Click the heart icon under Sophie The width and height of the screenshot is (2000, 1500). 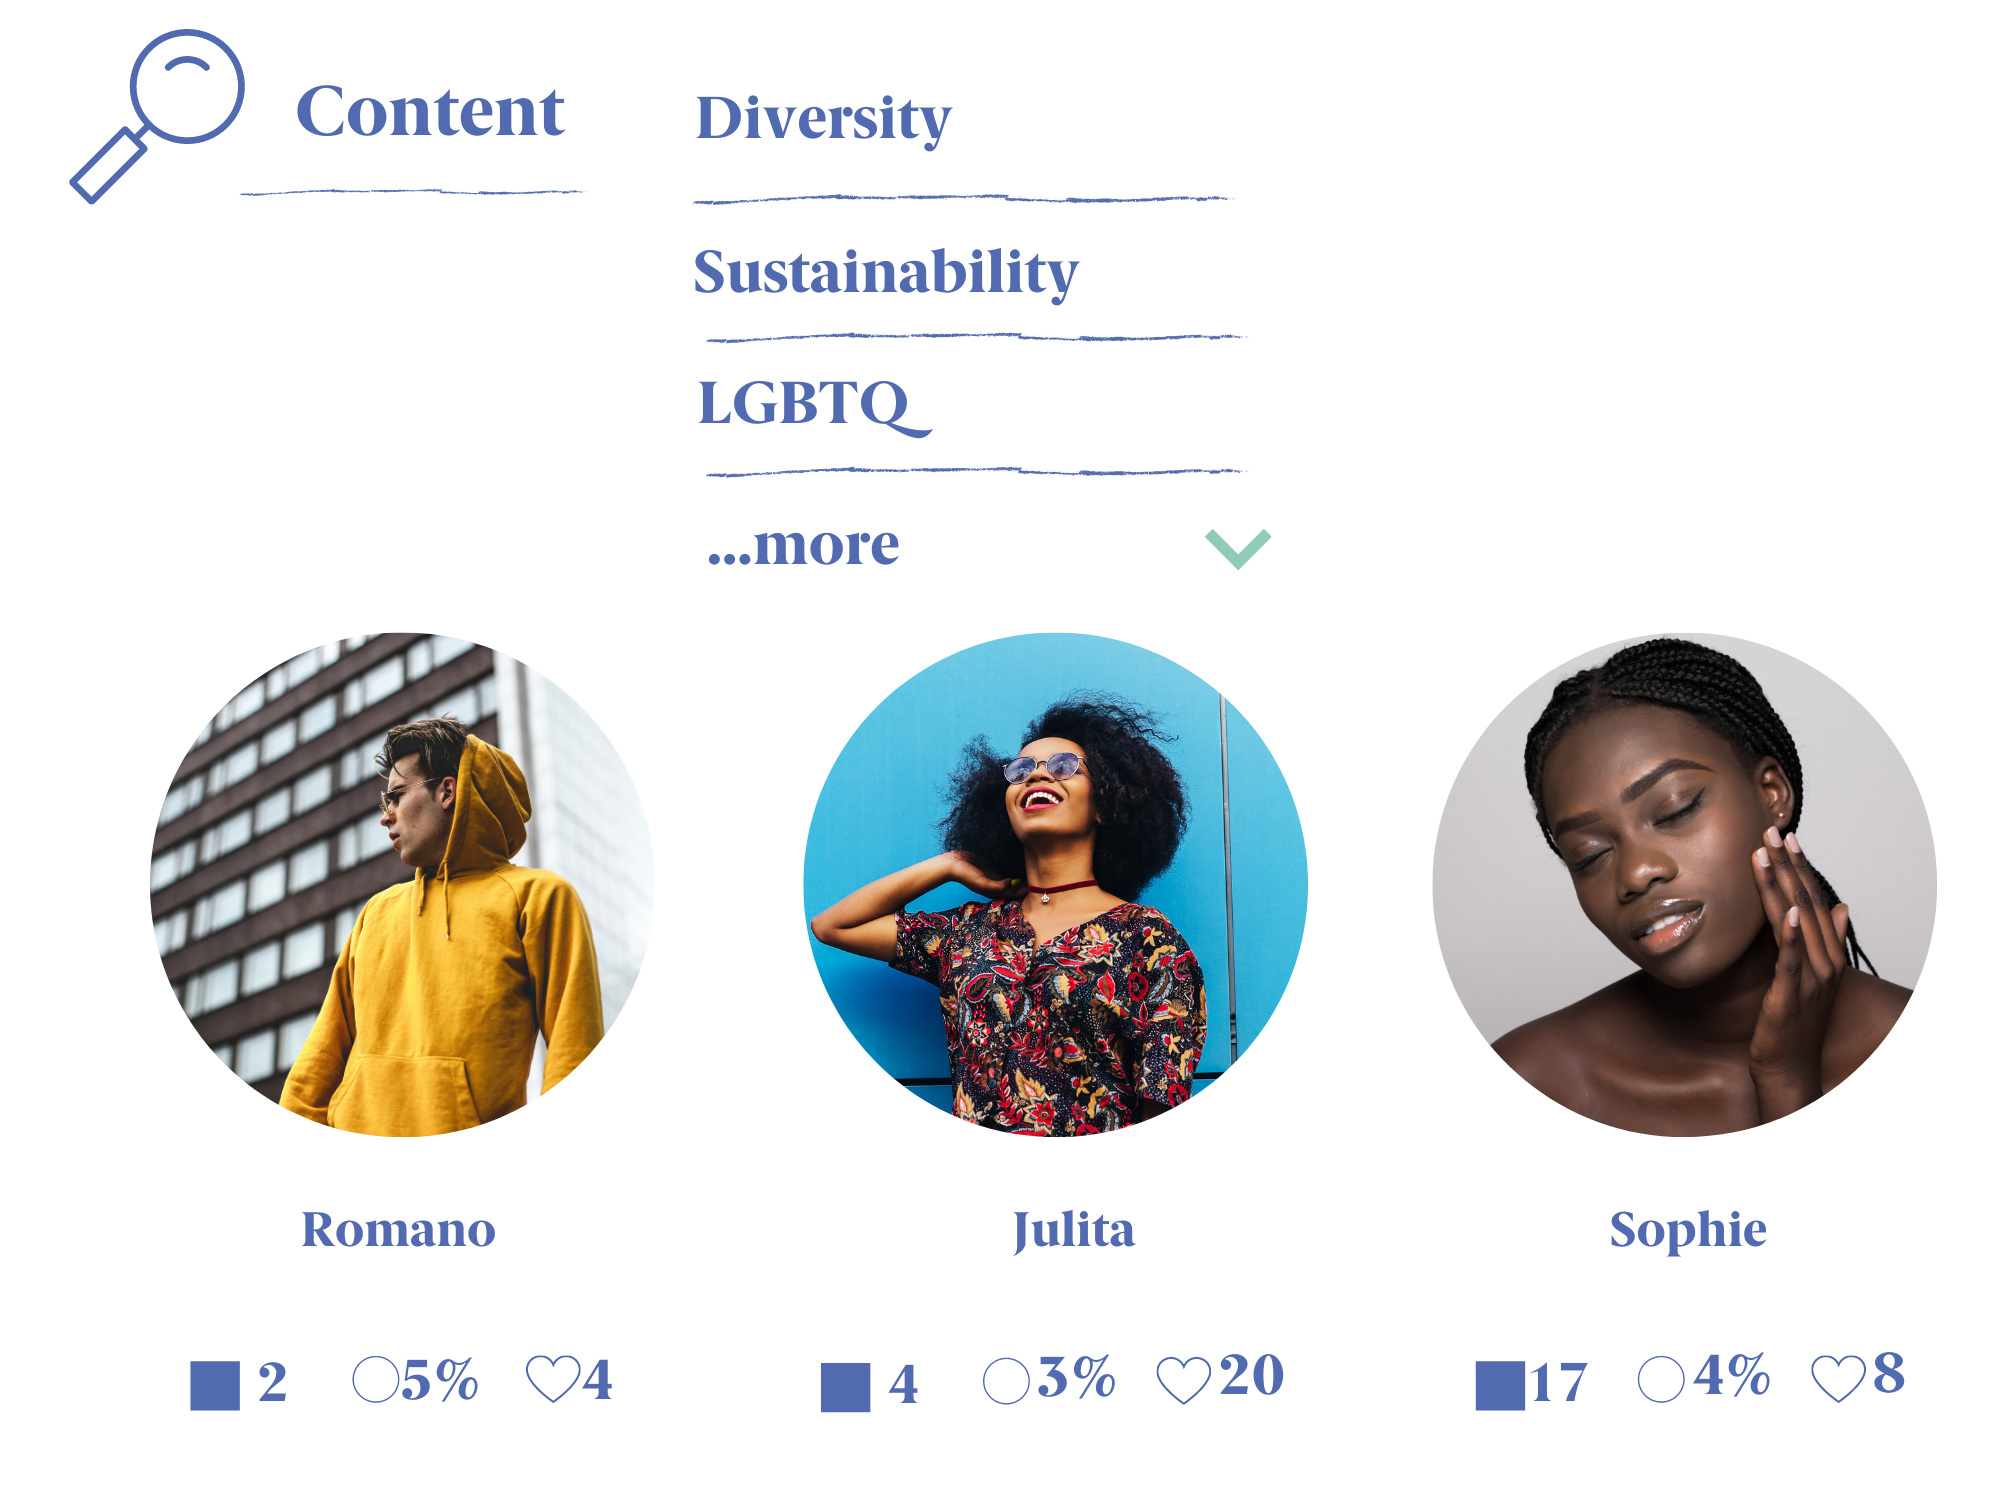[1838, 1379]
